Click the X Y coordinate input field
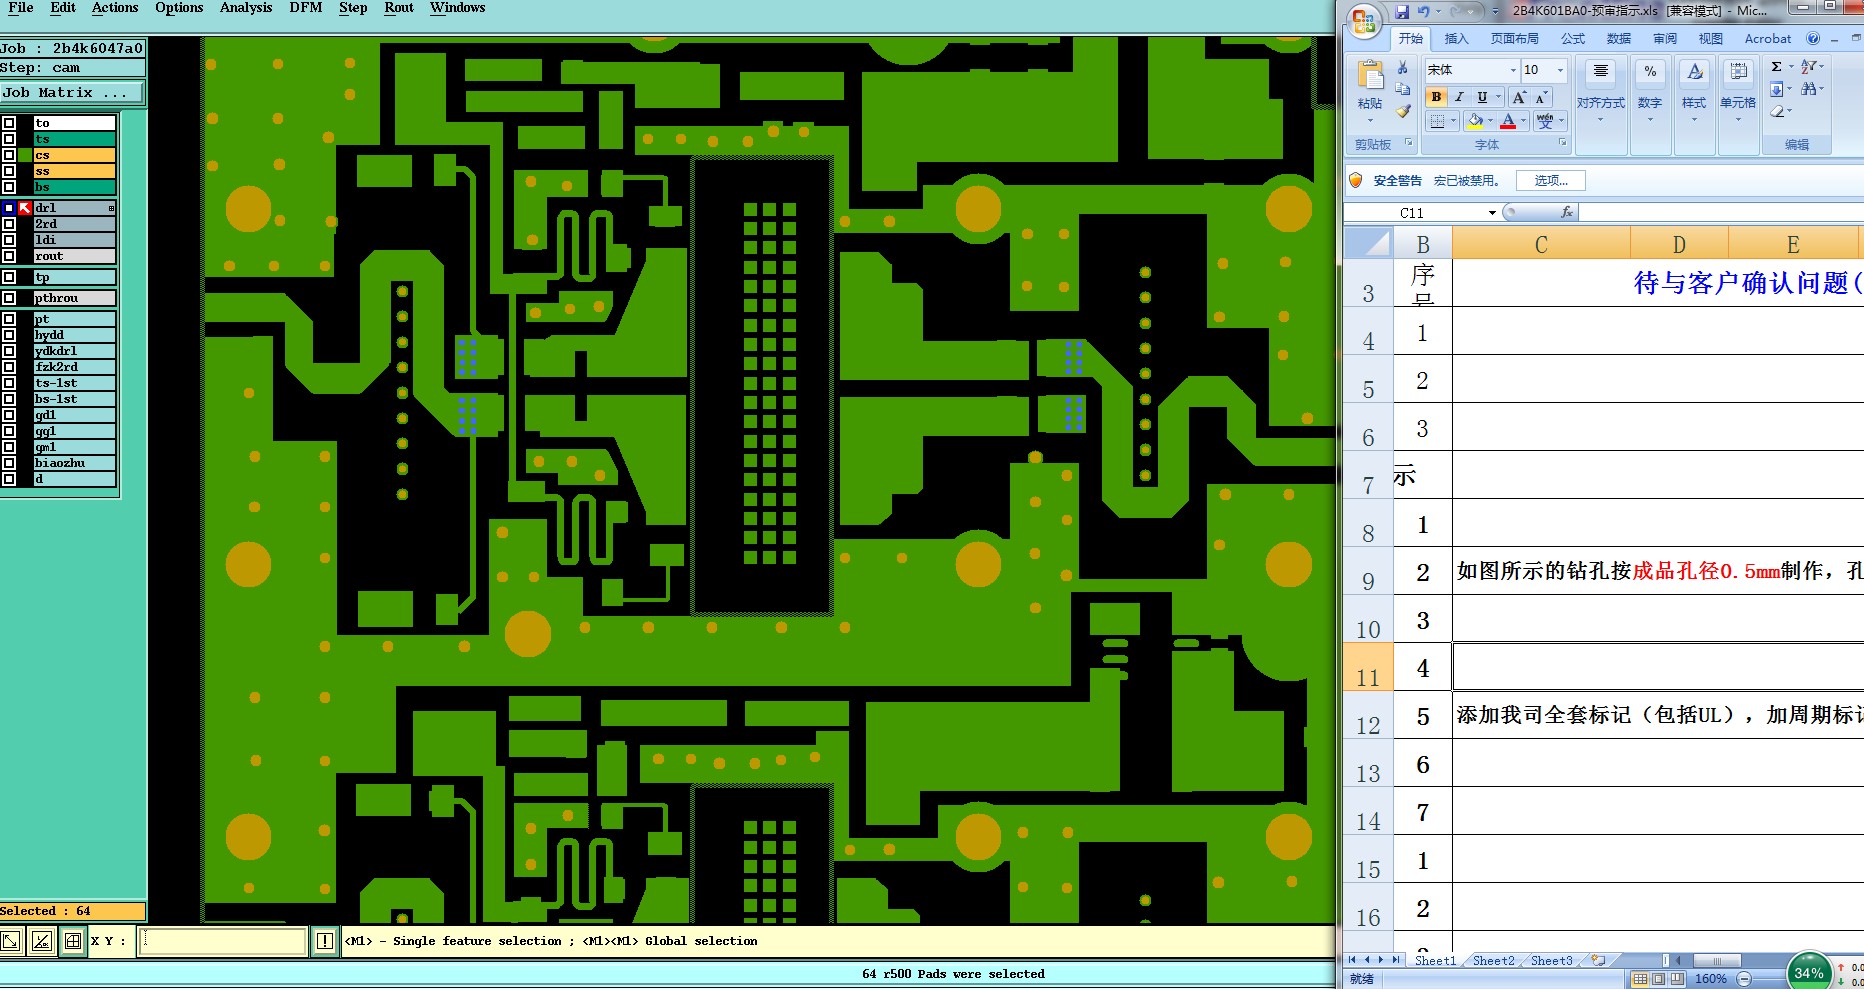Screen dimensions: 1864x989 (222, 941)
